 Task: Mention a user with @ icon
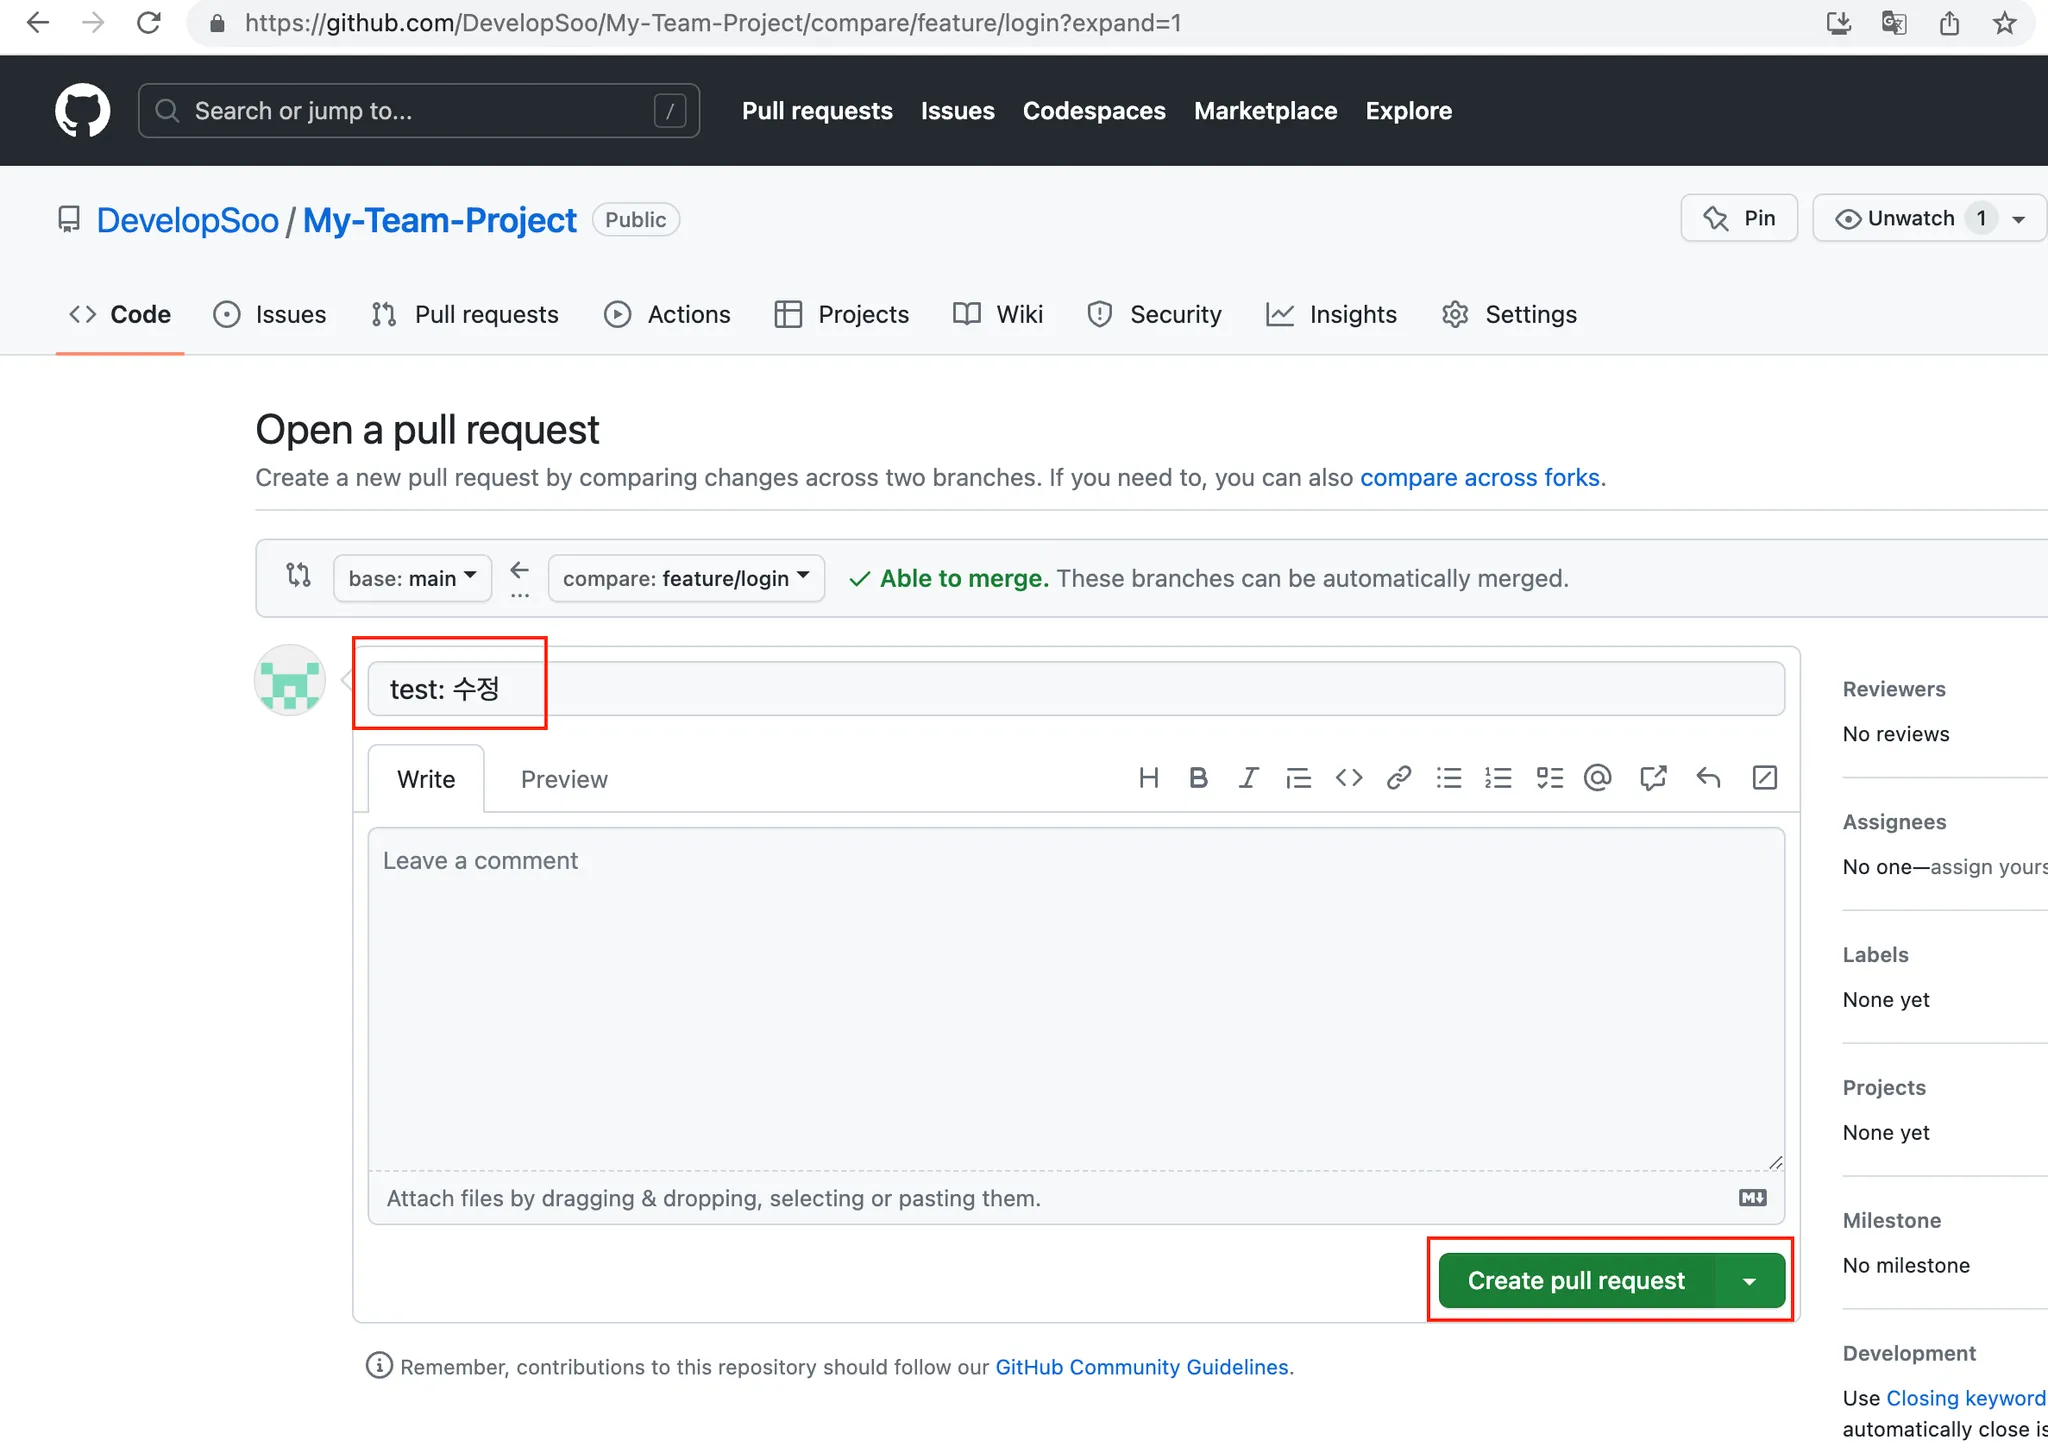point(1598,778)
